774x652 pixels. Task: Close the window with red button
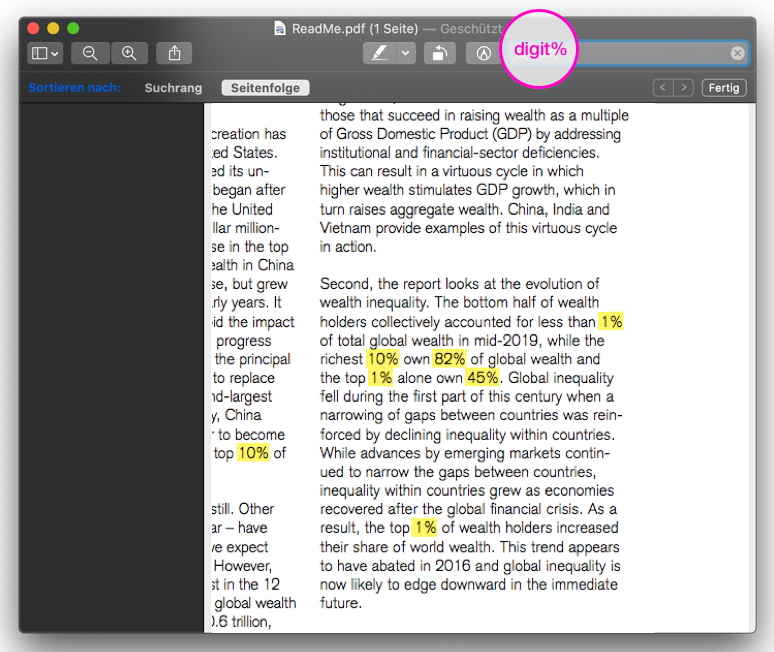(33, 28)
